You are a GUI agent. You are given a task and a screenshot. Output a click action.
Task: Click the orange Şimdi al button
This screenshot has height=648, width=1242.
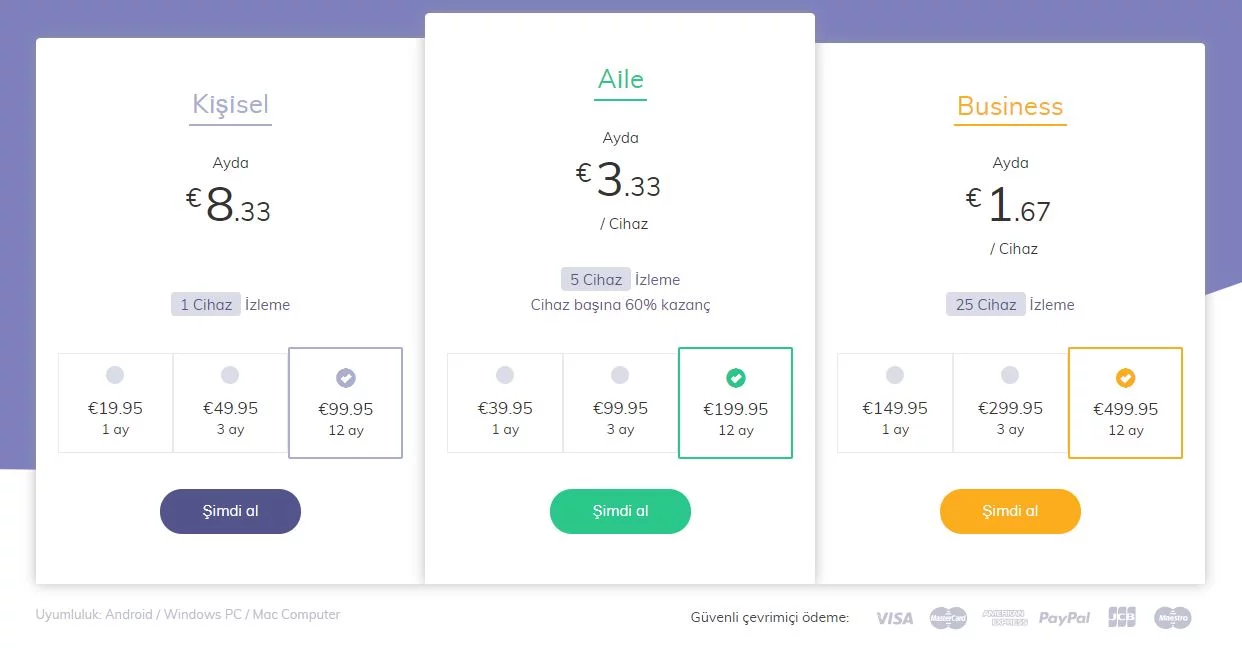(1010, 511)
